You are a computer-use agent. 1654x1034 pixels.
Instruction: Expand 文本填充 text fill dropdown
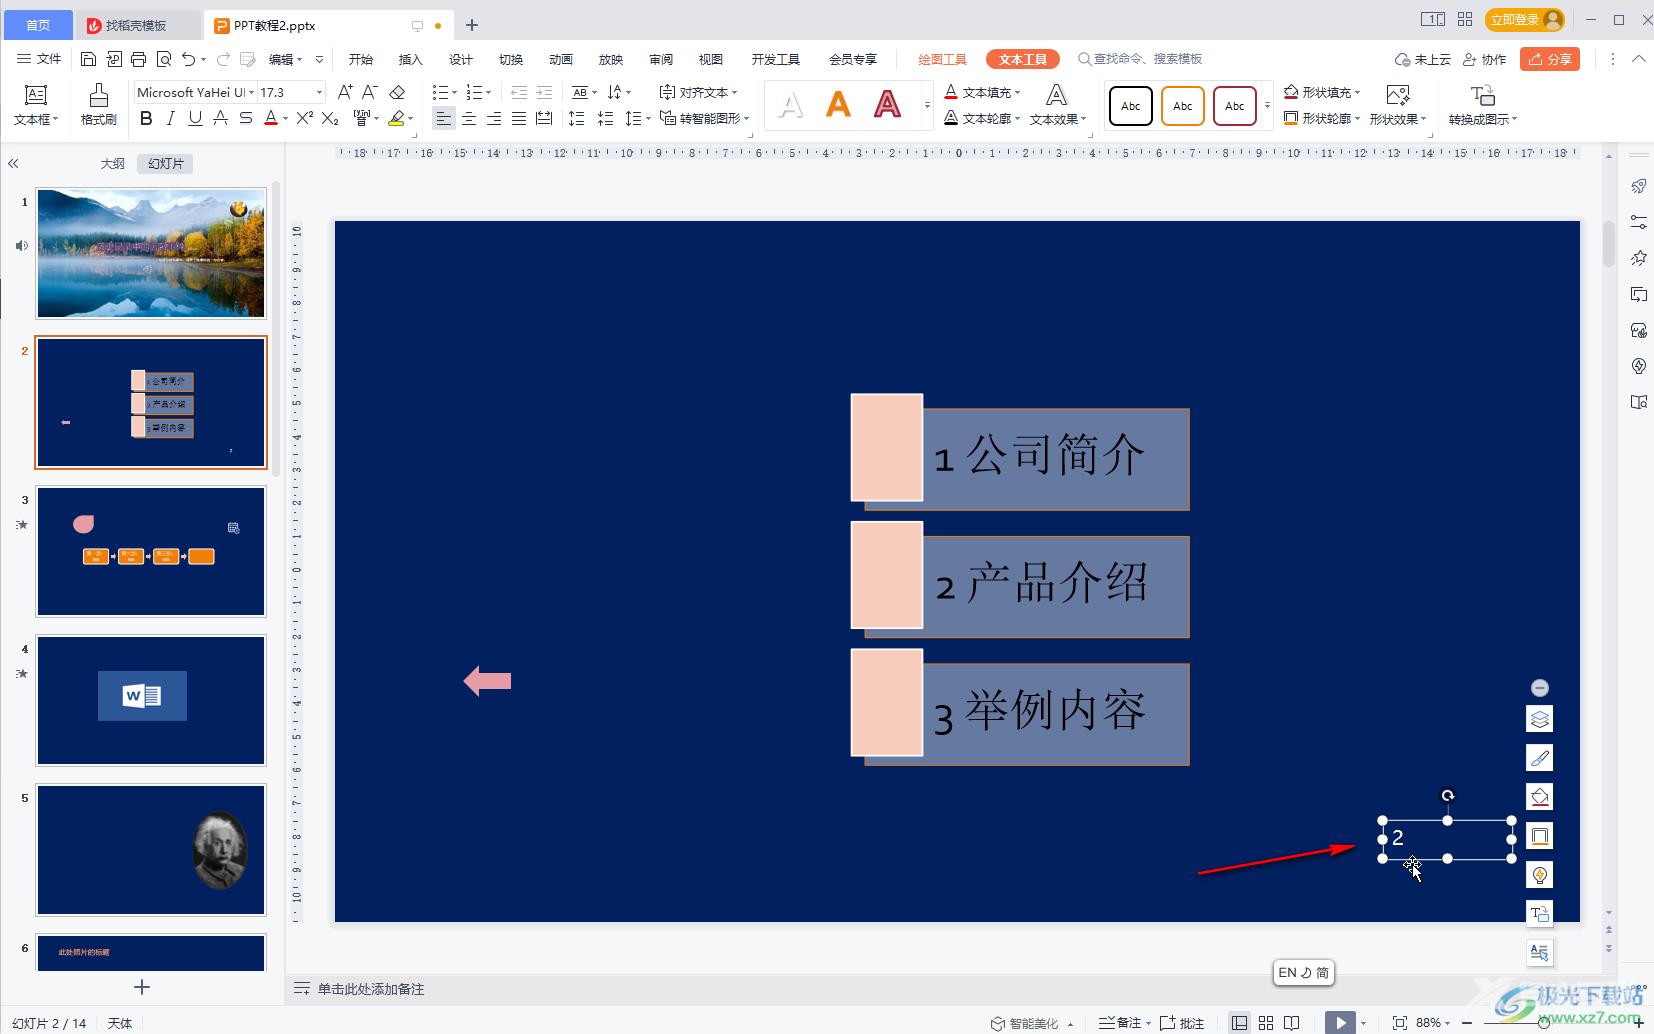coord(1018,92)
